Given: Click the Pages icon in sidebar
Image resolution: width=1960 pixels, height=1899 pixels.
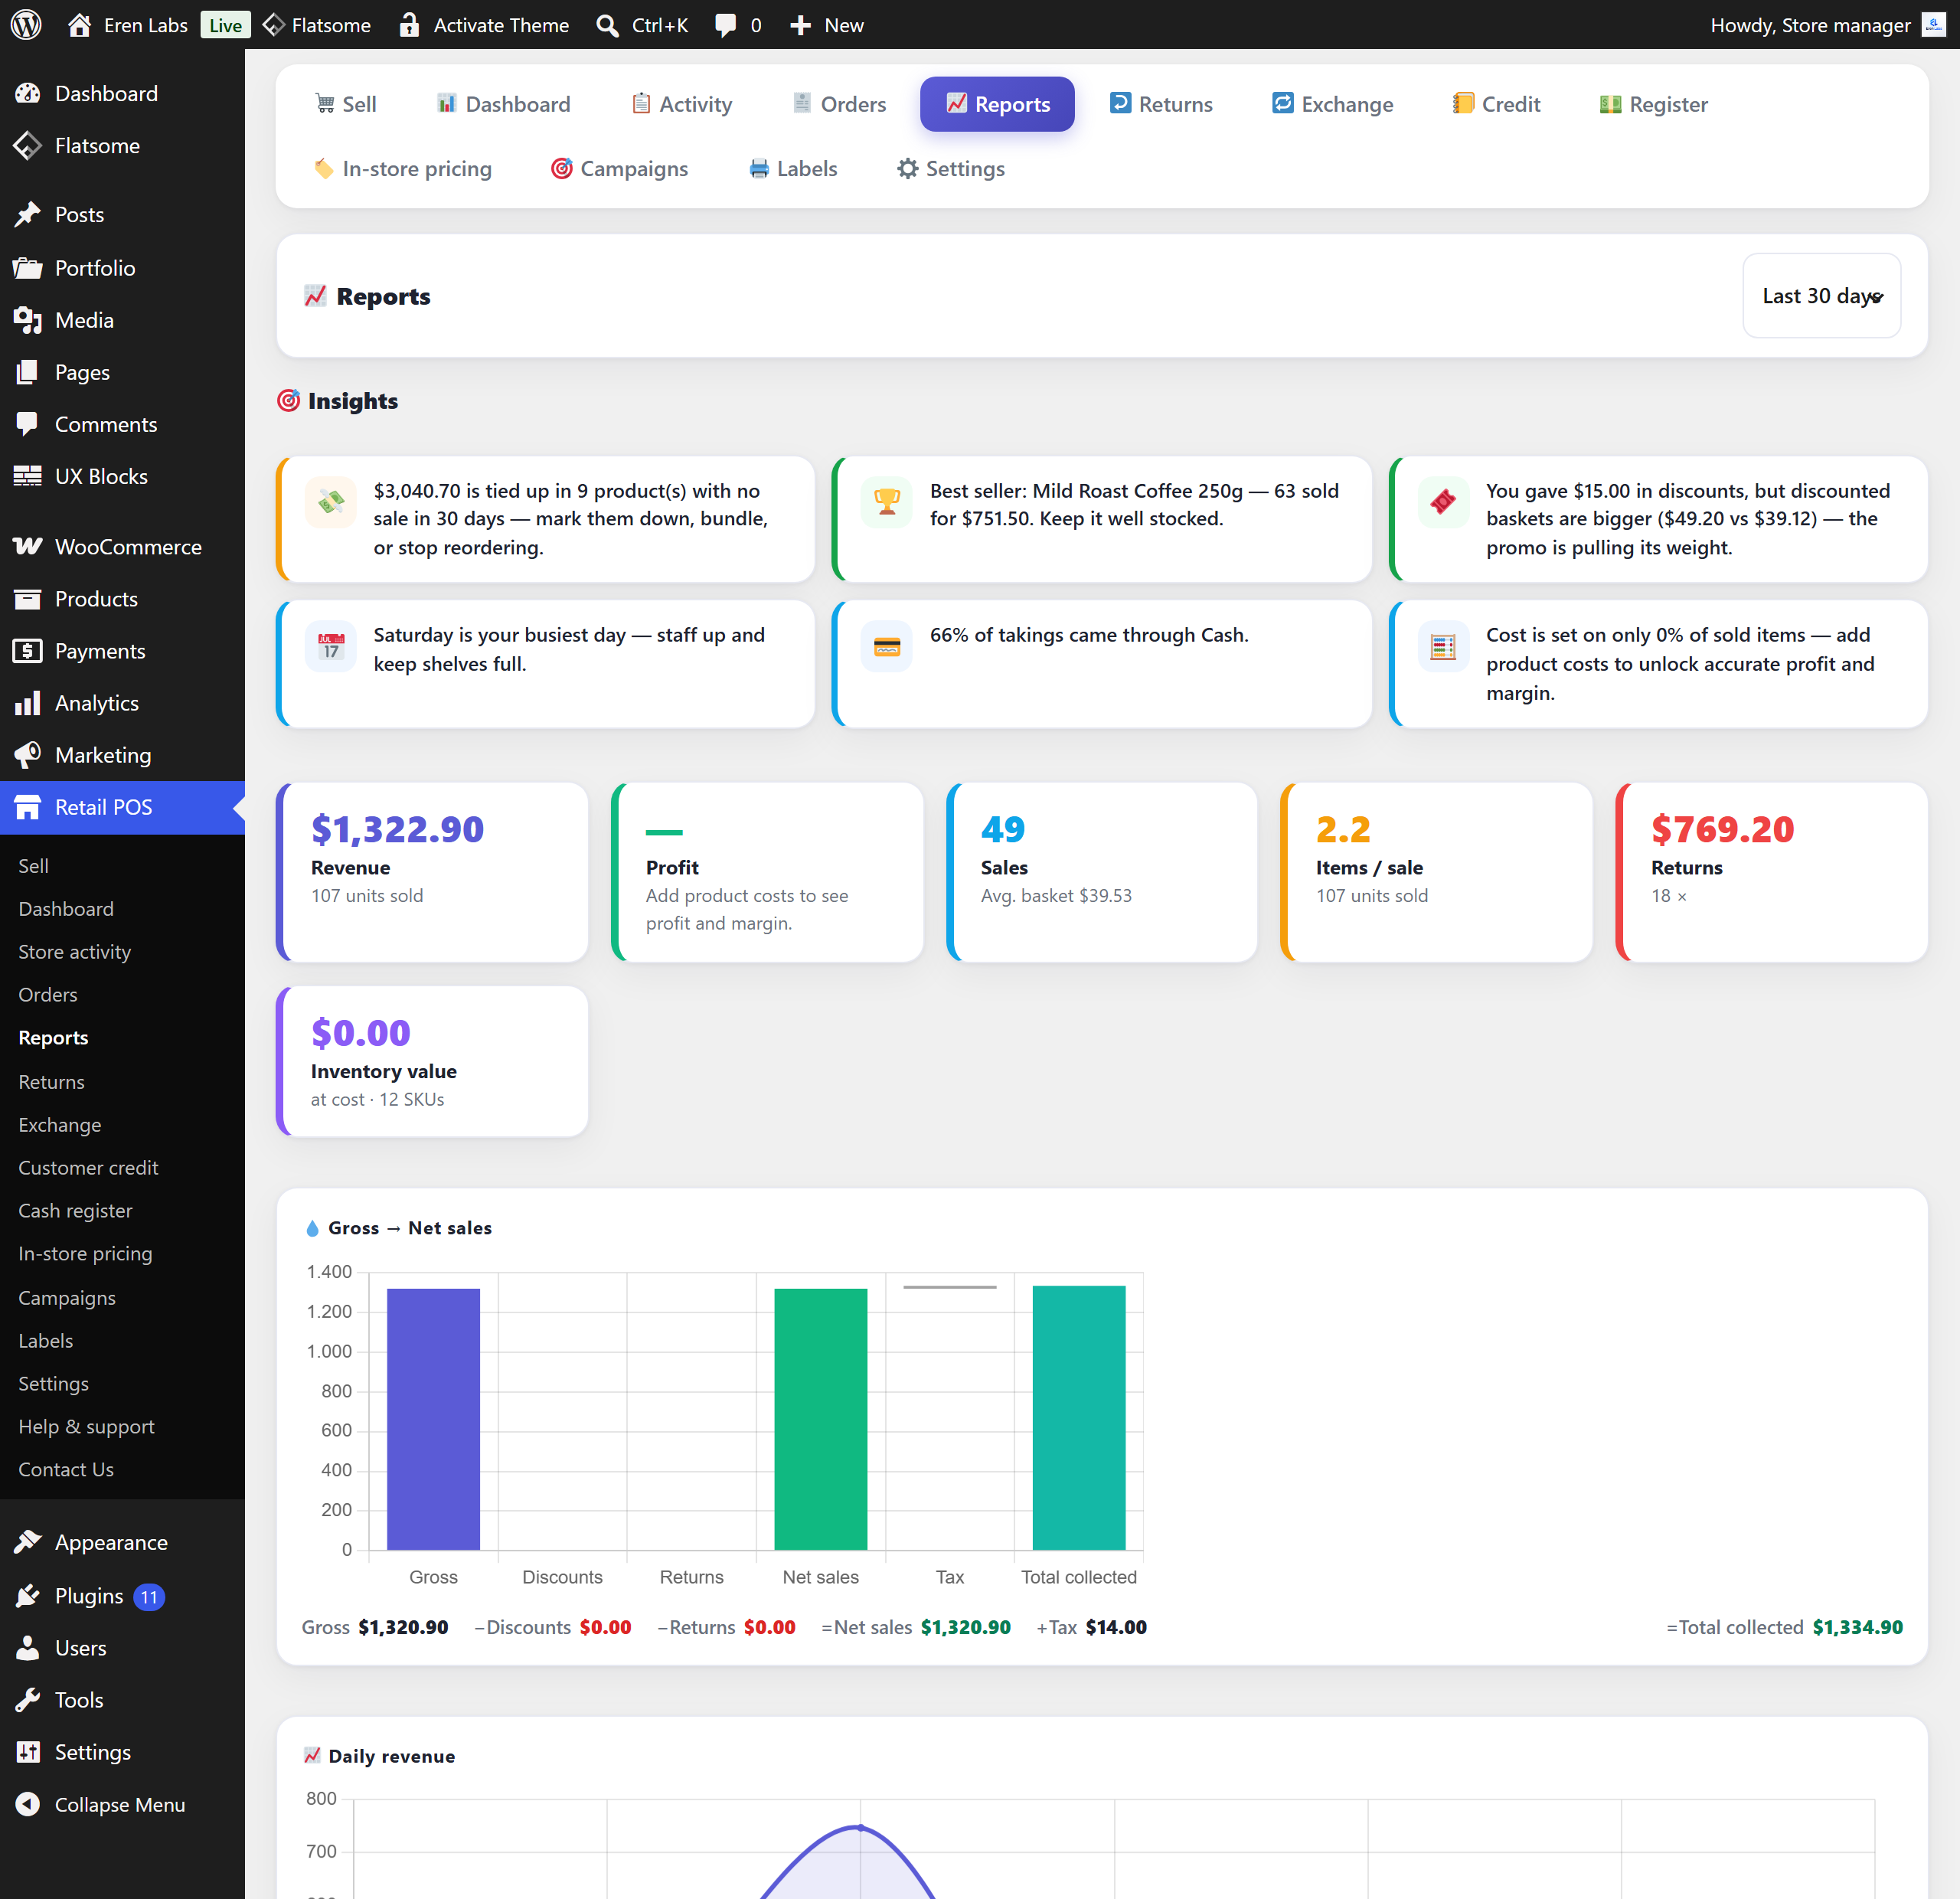Looking at the screenshot, I should click(28, 372).
